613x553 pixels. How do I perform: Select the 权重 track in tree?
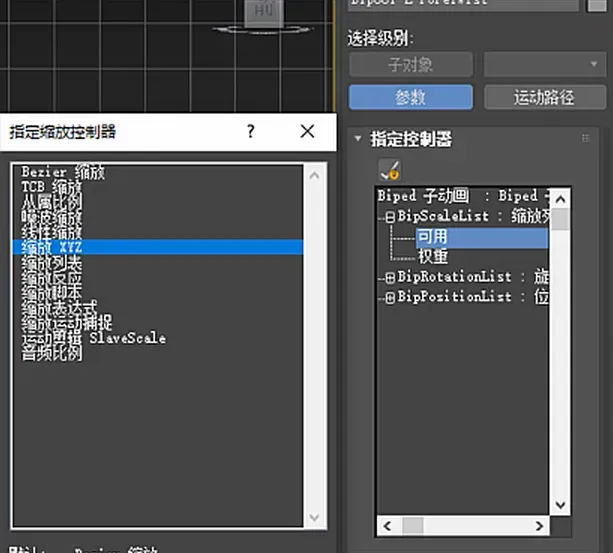pos(433,257)
